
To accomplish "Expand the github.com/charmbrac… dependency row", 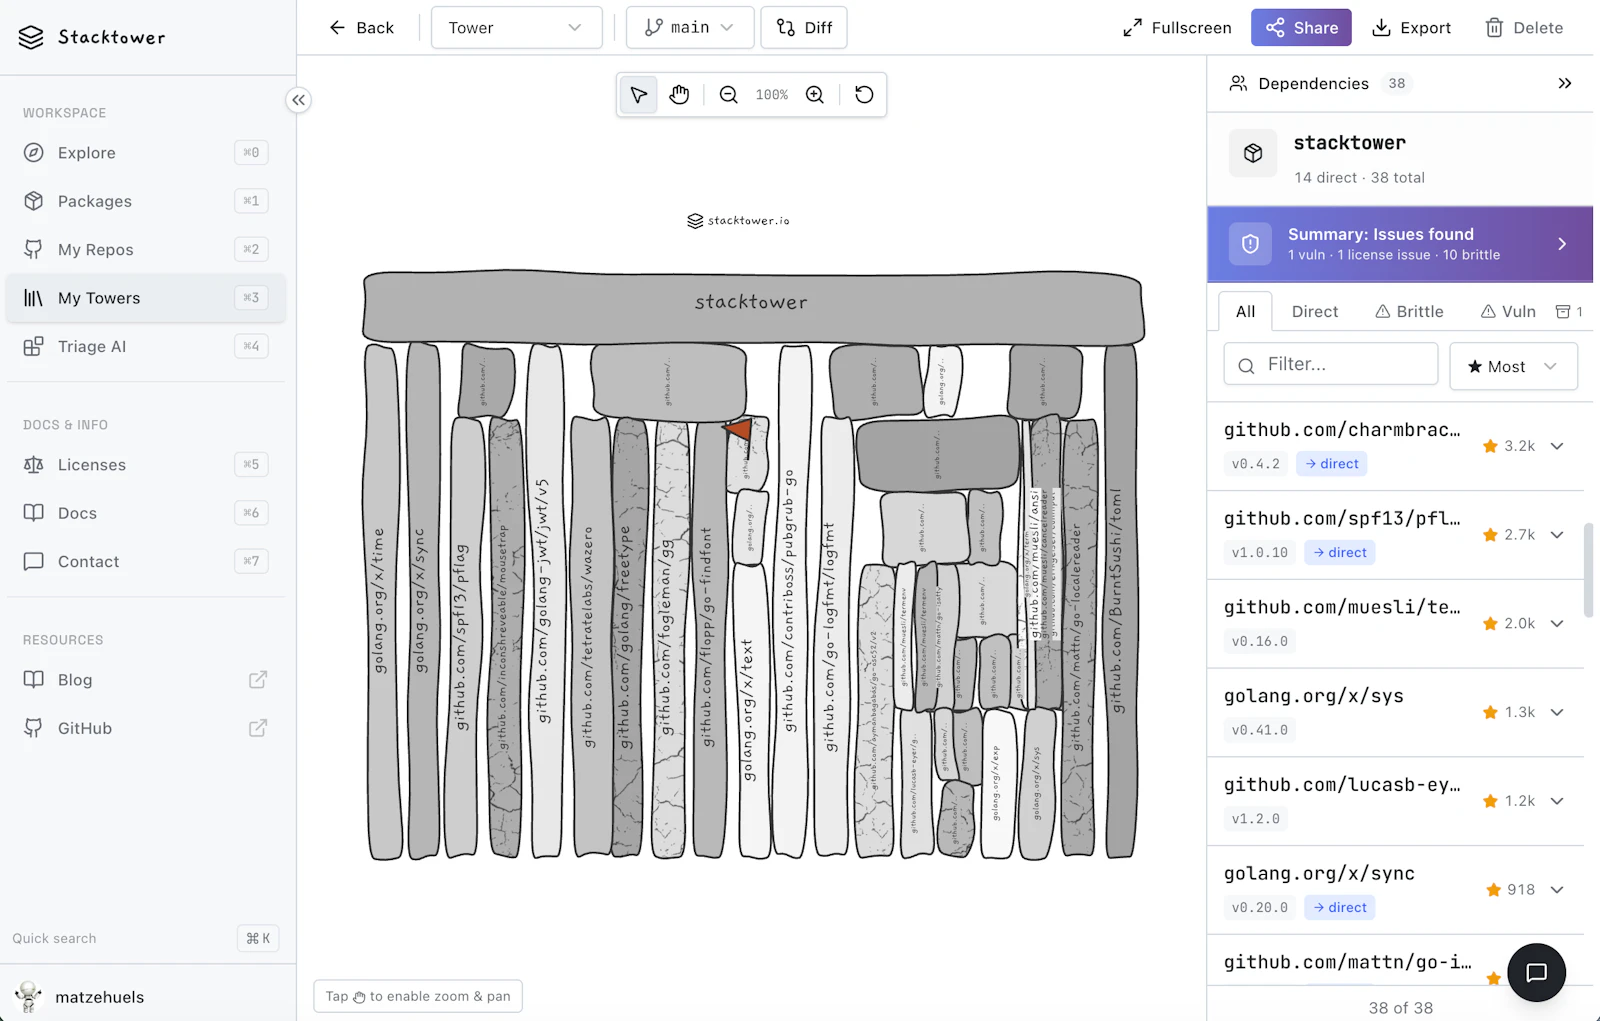I will point(1557,446).
